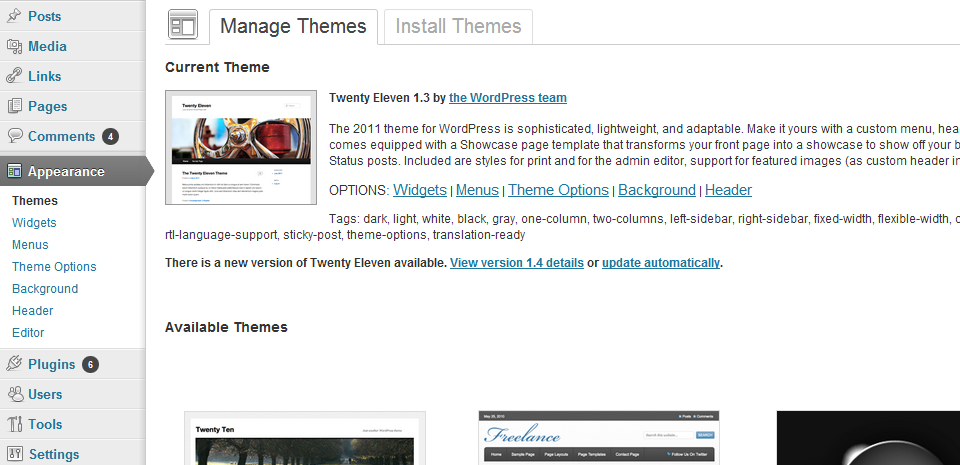The image size is (960, 465).
Task: Open the Tools menu
Action: coord(45,425)
